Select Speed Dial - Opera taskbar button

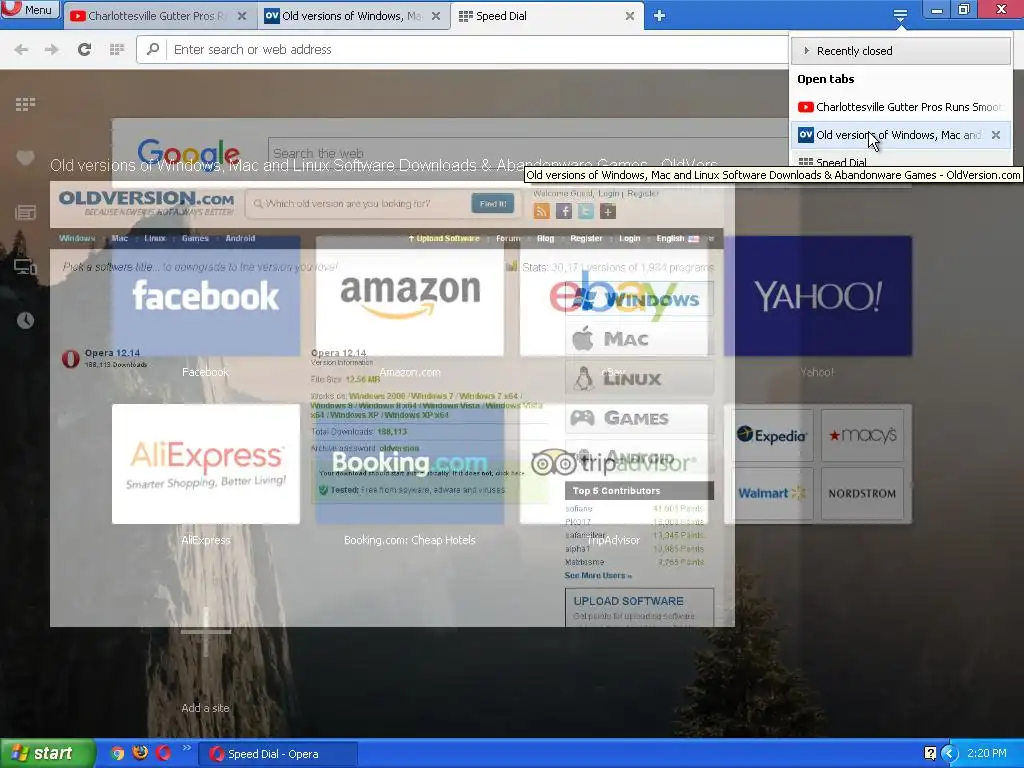tap(279, 754)
